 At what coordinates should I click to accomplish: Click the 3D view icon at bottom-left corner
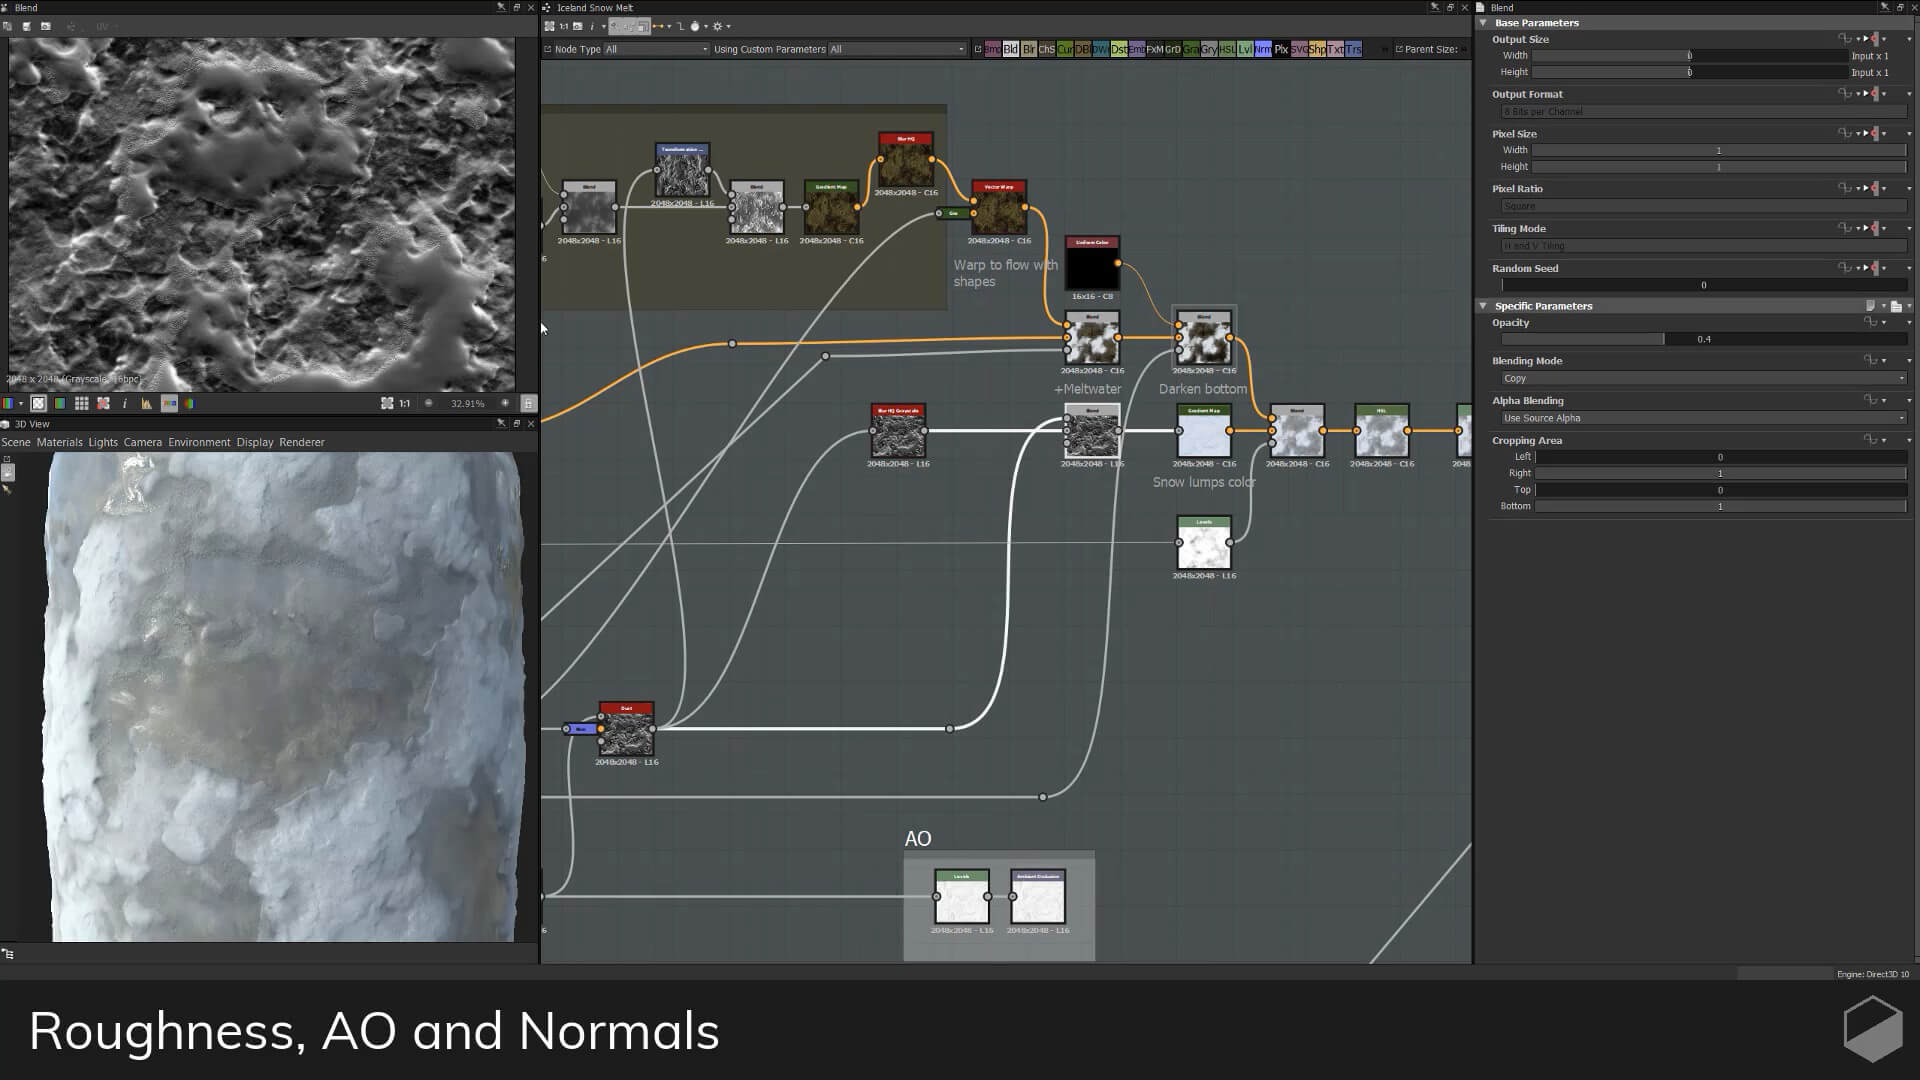[x=8, y=954]
